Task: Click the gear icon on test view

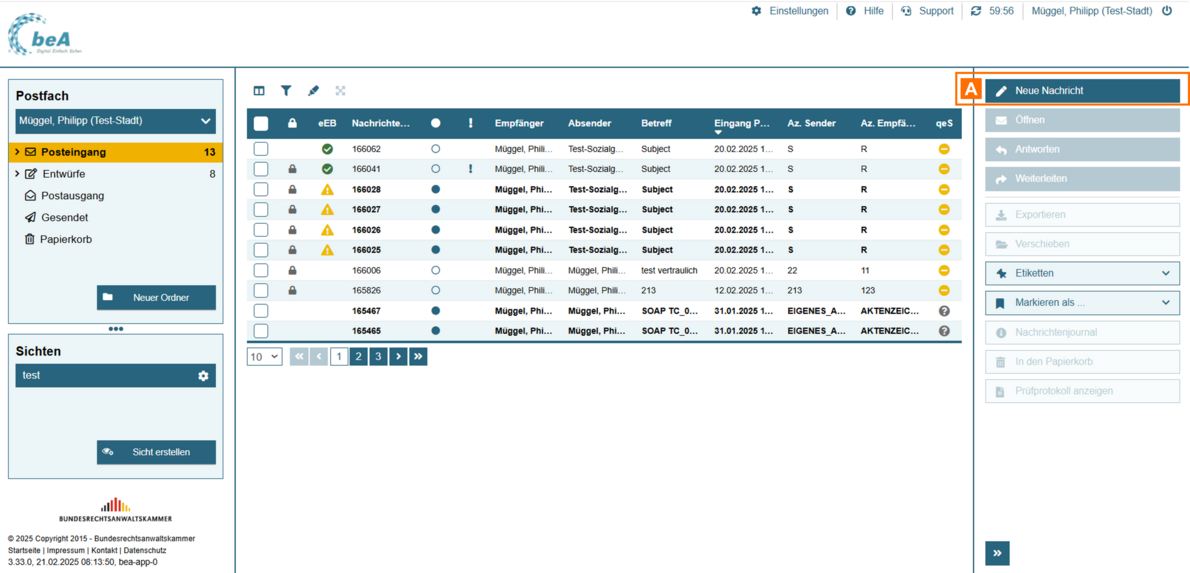Action: (203, 376)
